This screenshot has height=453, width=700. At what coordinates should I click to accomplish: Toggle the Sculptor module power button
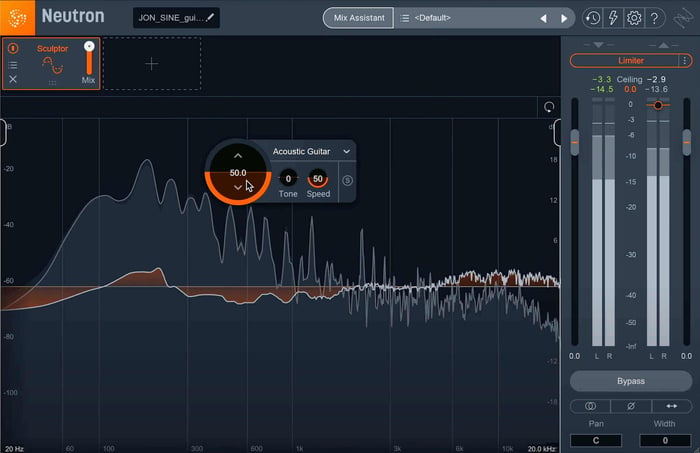pyautogui.click(x=13, y=48)
